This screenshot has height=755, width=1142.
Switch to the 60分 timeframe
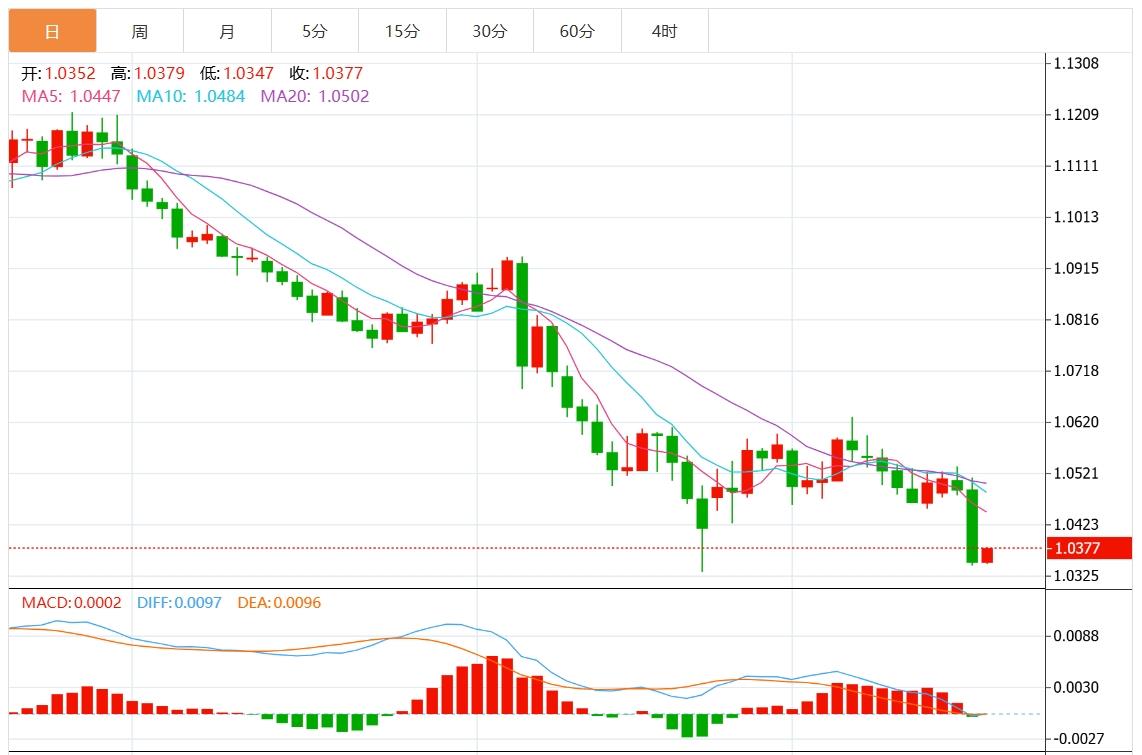coord(577,31)
